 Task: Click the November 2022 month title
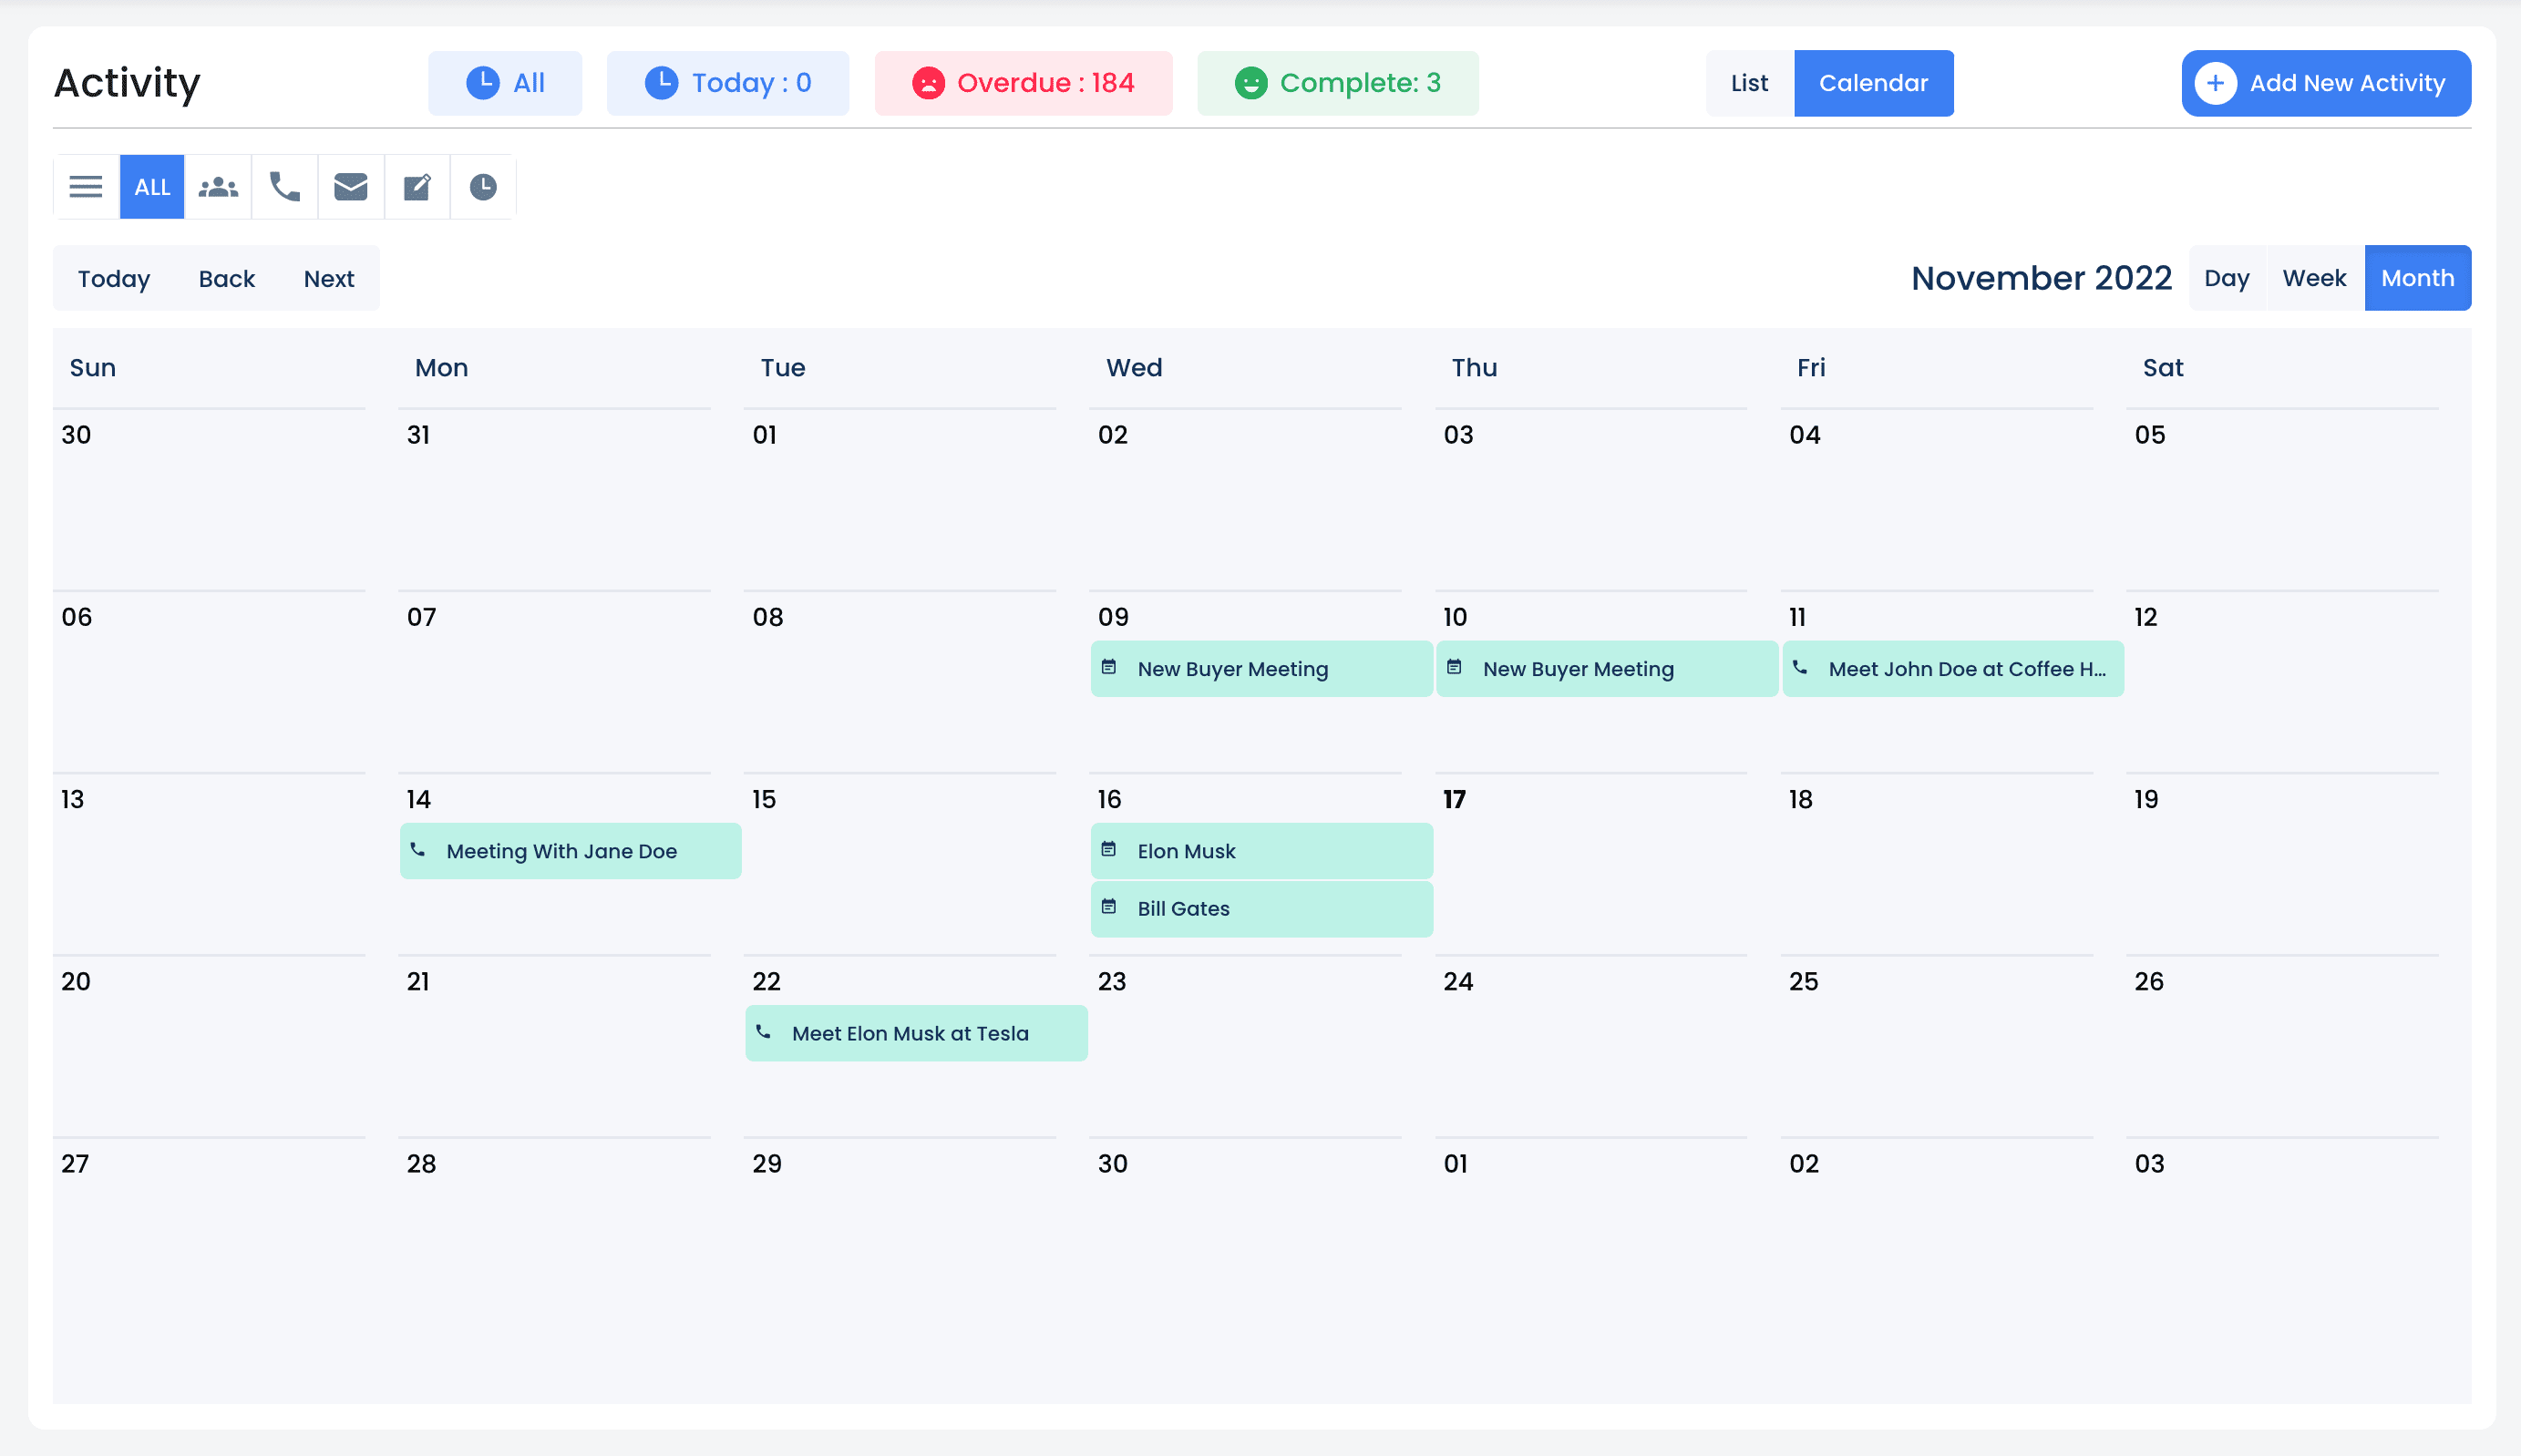pyautogui.click(x=2041, y=278)
